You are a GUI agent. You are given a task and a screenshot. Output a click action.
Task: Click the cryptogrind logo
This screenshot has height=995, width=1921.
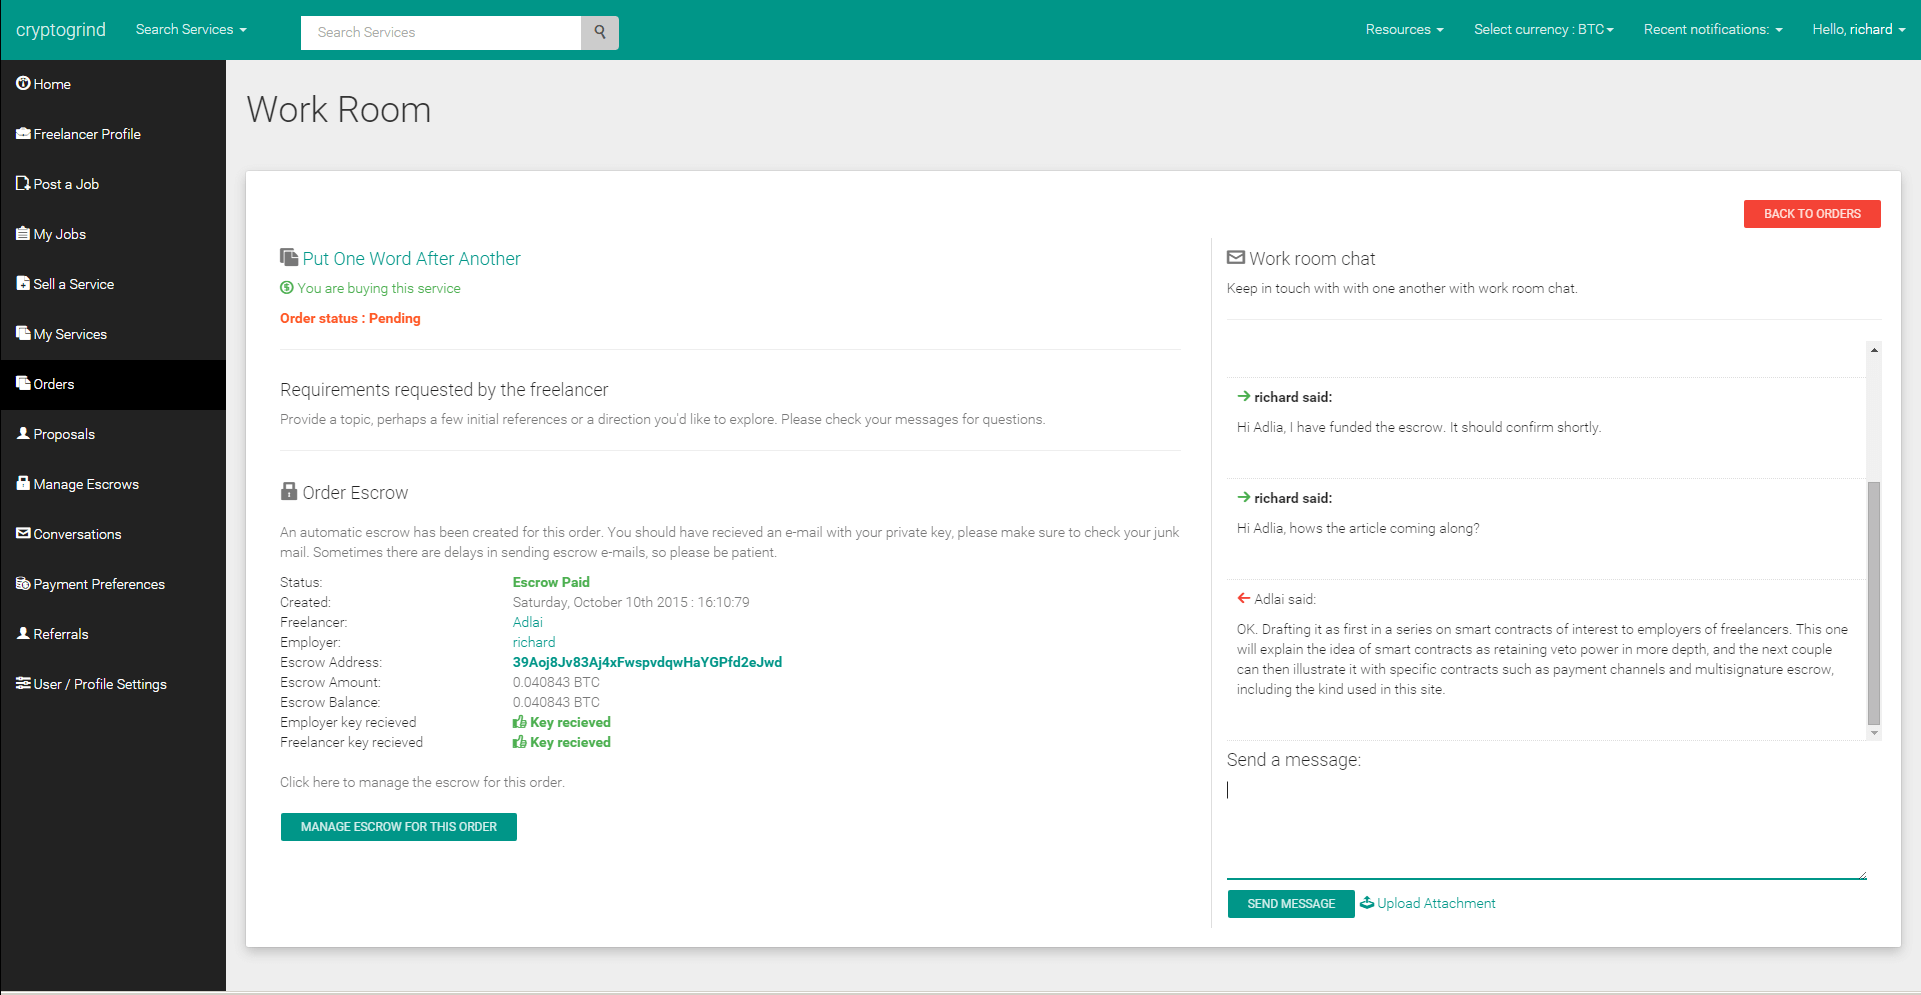(61, 30)
